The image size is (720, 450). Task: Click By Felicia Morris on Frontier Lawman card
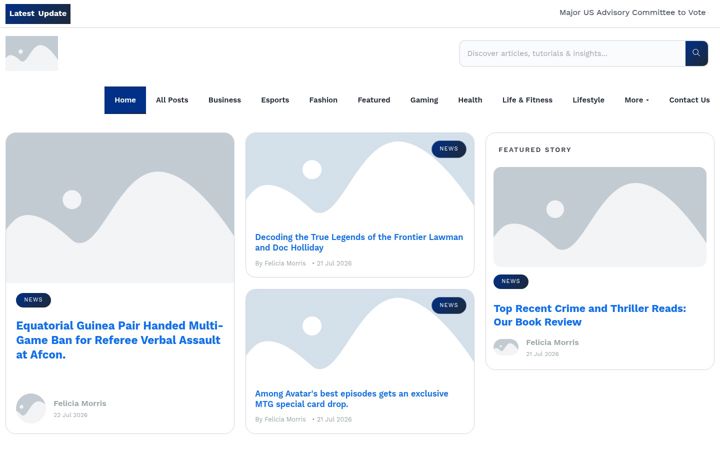(x=280, y=263)
